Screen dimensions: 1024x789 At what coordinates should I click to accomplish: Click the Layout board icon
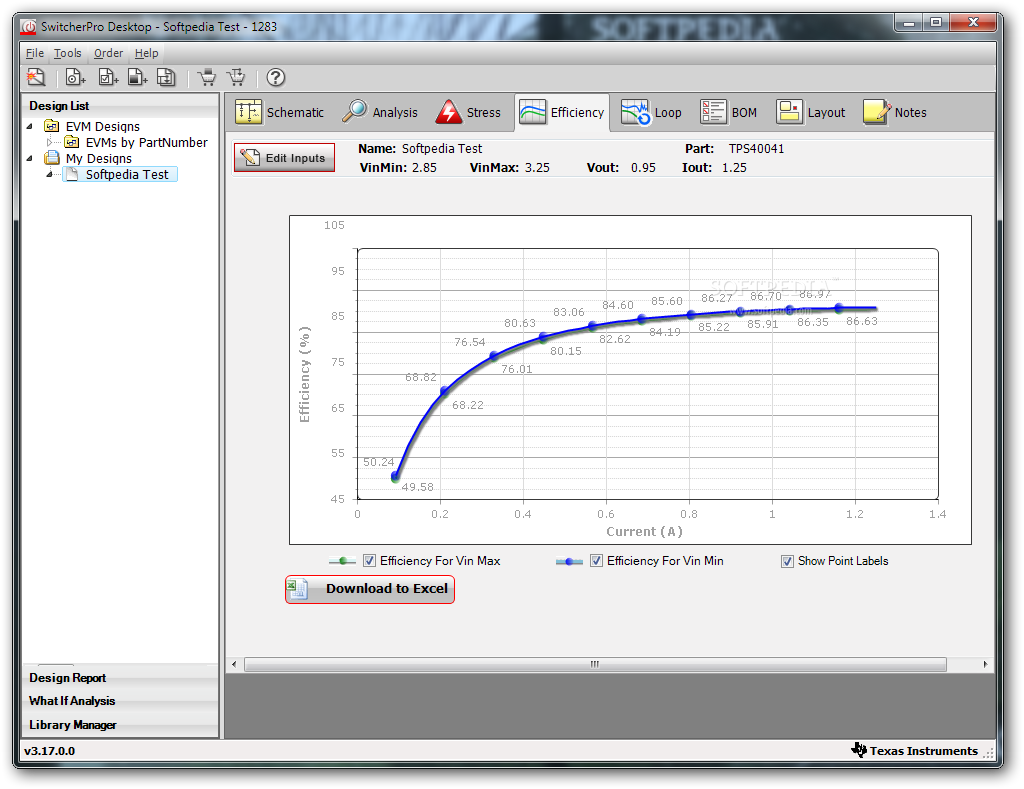789,112
